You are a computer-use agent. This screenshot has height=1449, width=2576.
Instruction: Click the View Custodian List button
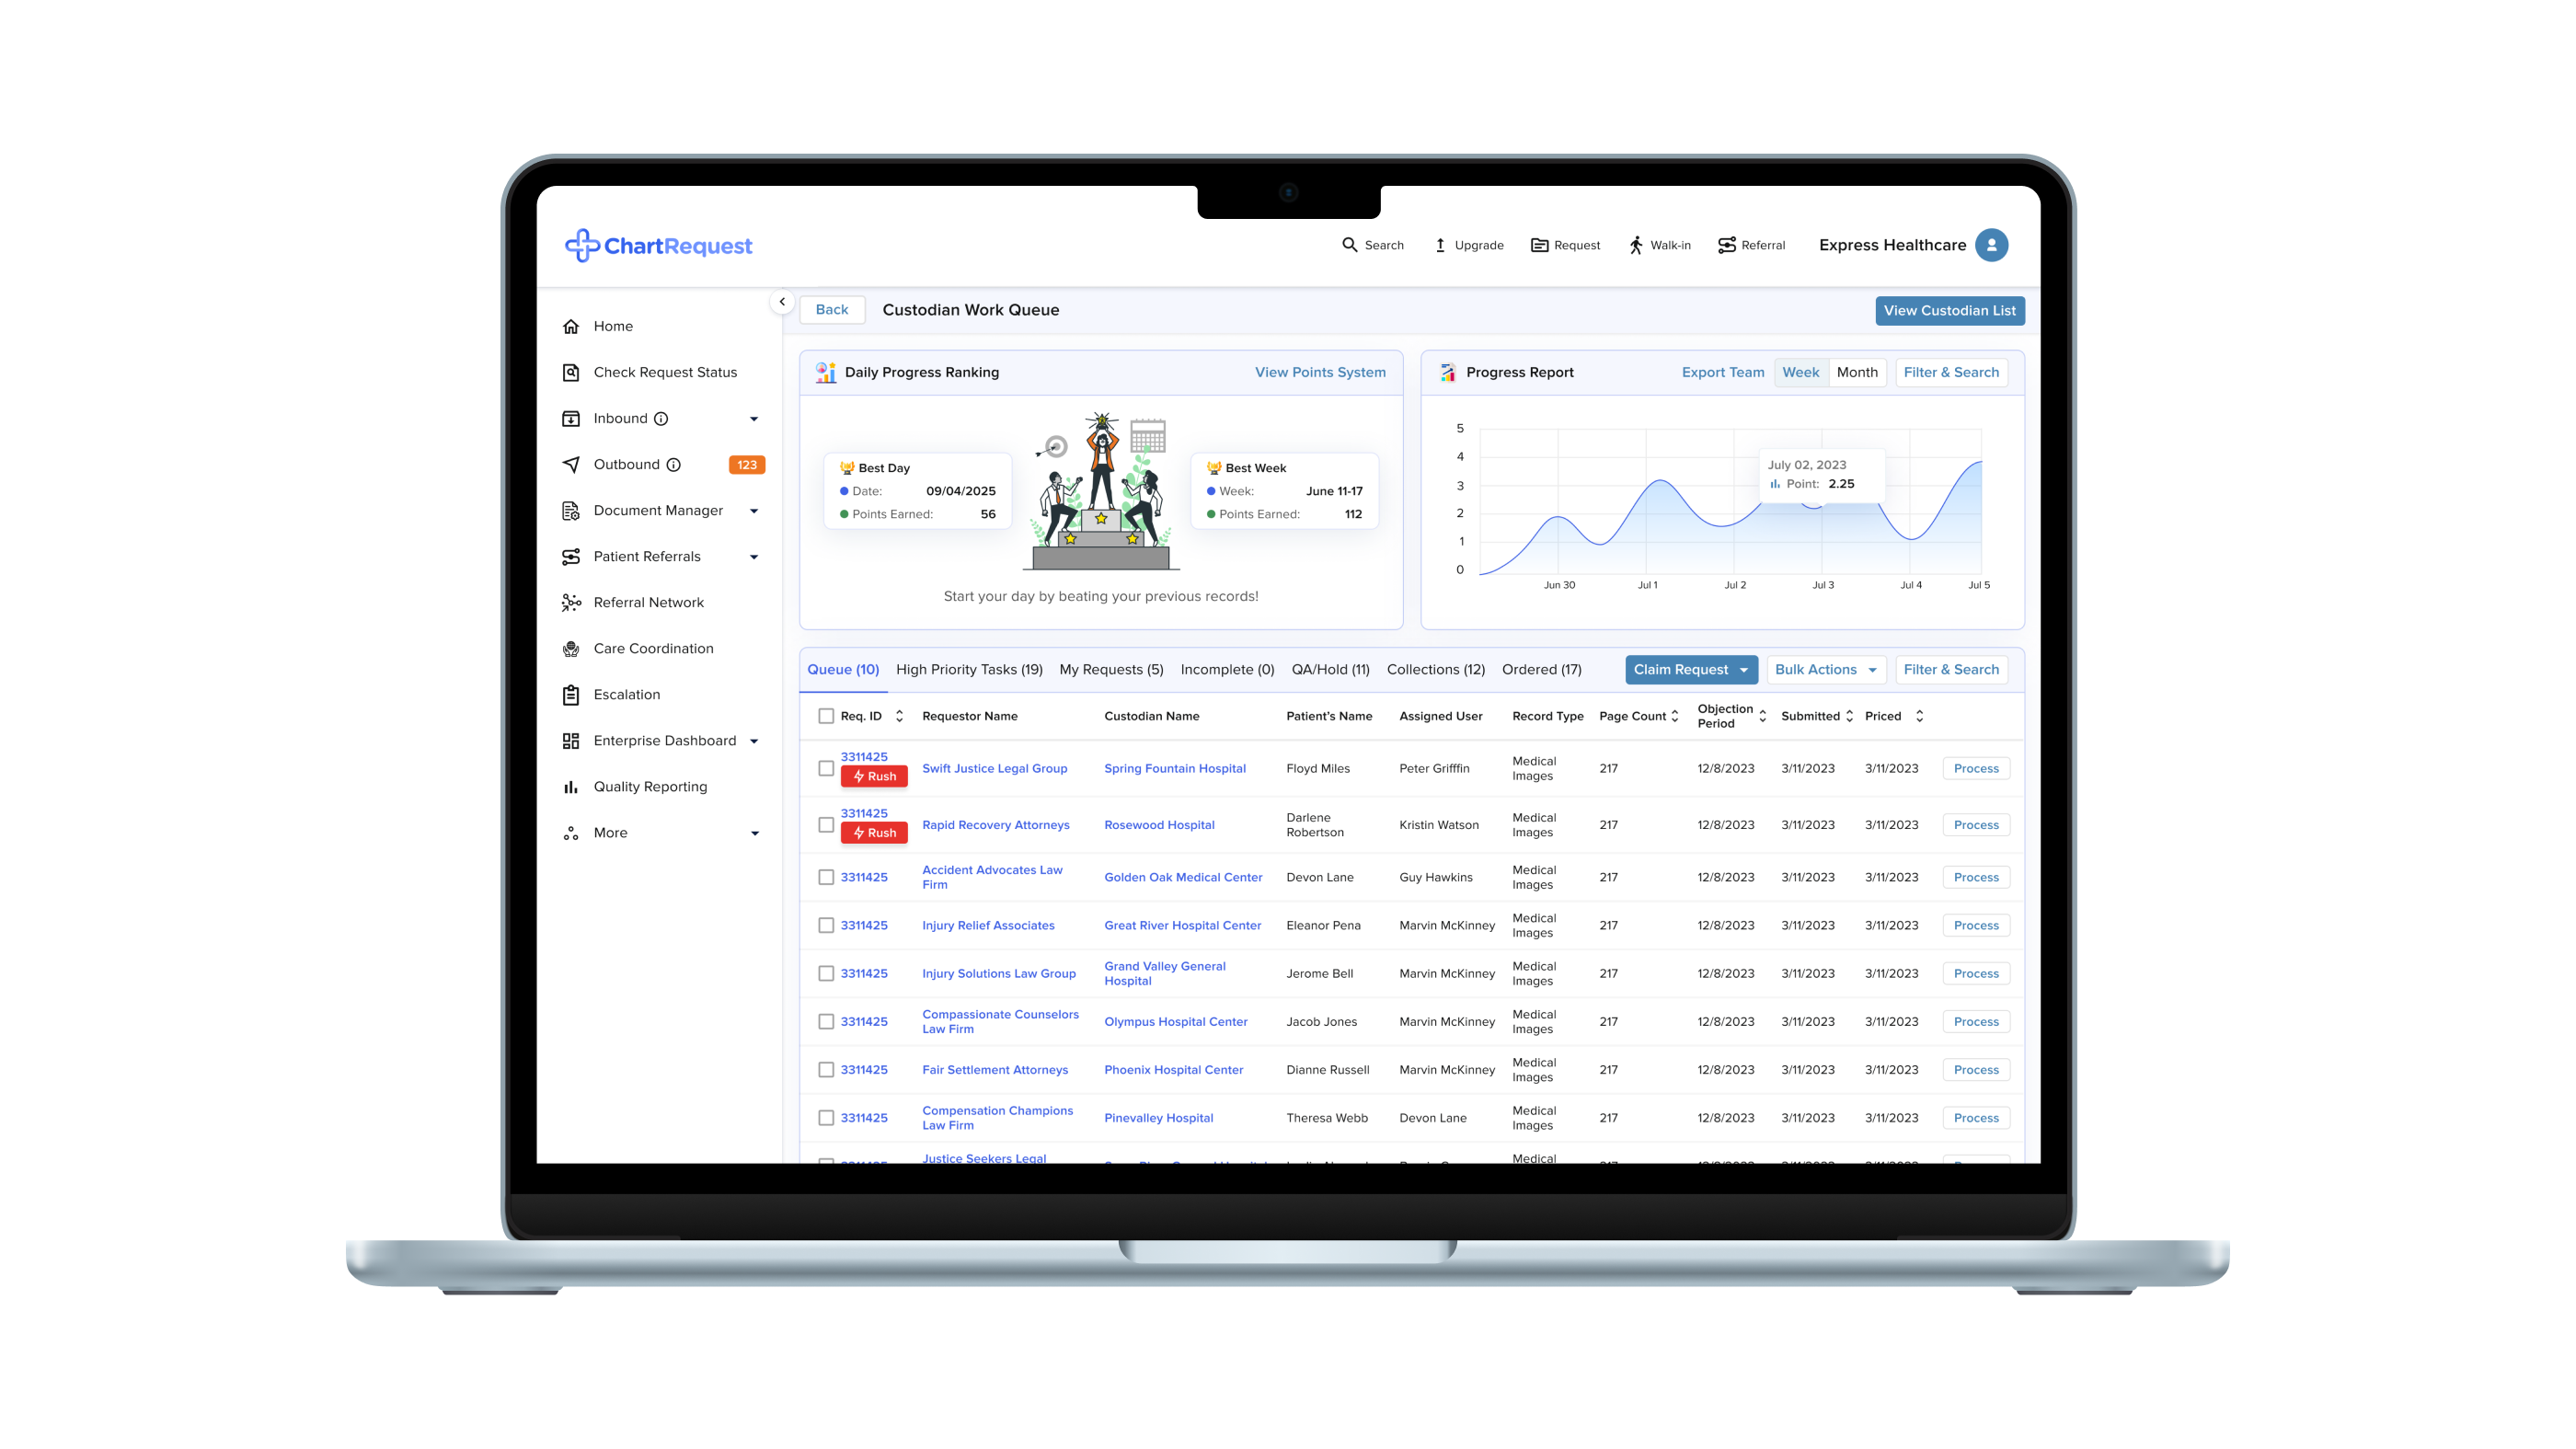[1949, 310]
